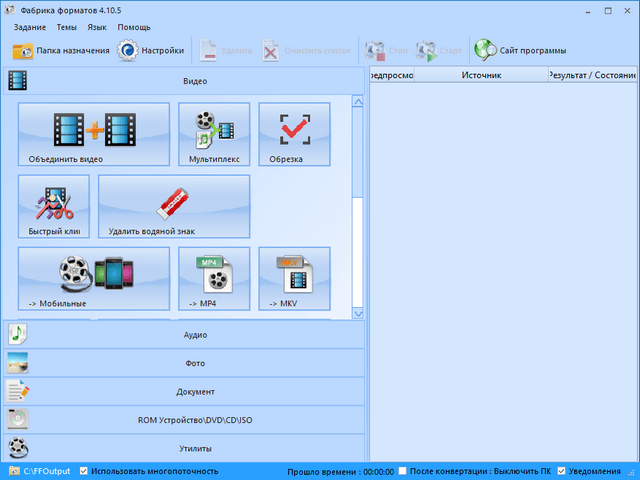640x480 pixels.
Task: Expand the Аудио category section
Action: [x=183, y=335]
